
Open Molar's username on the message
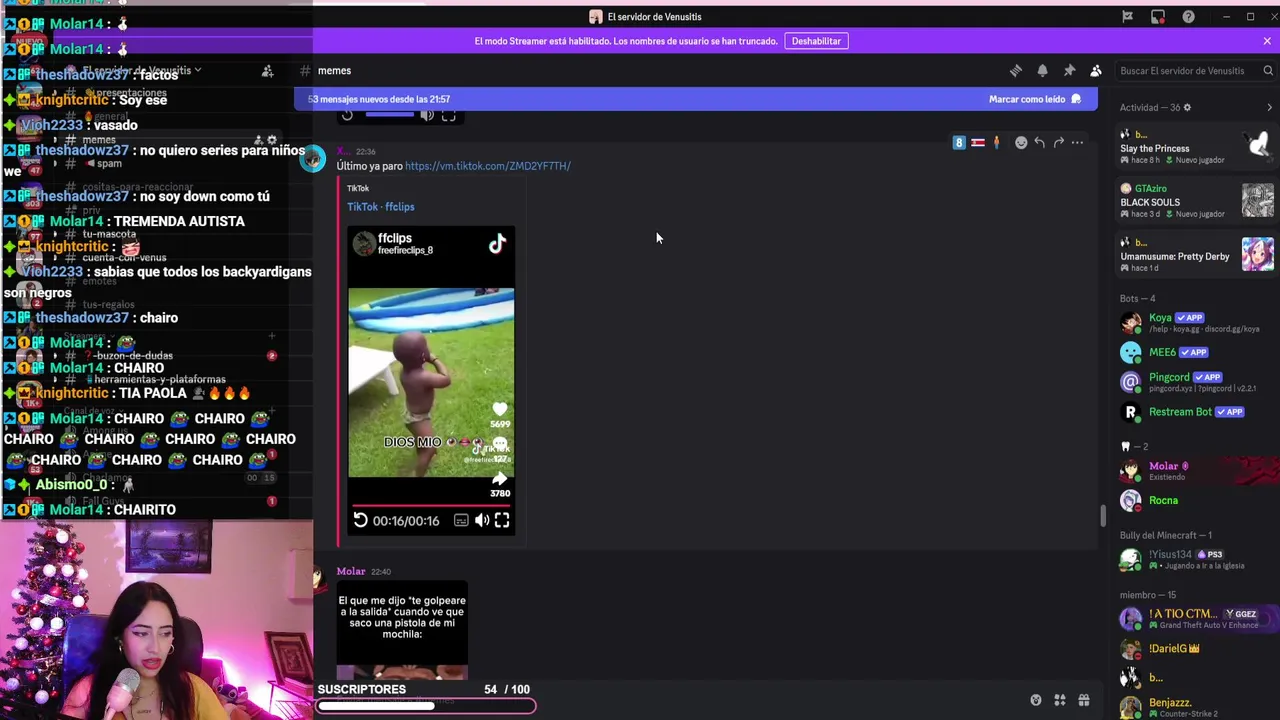click(350, 571)
